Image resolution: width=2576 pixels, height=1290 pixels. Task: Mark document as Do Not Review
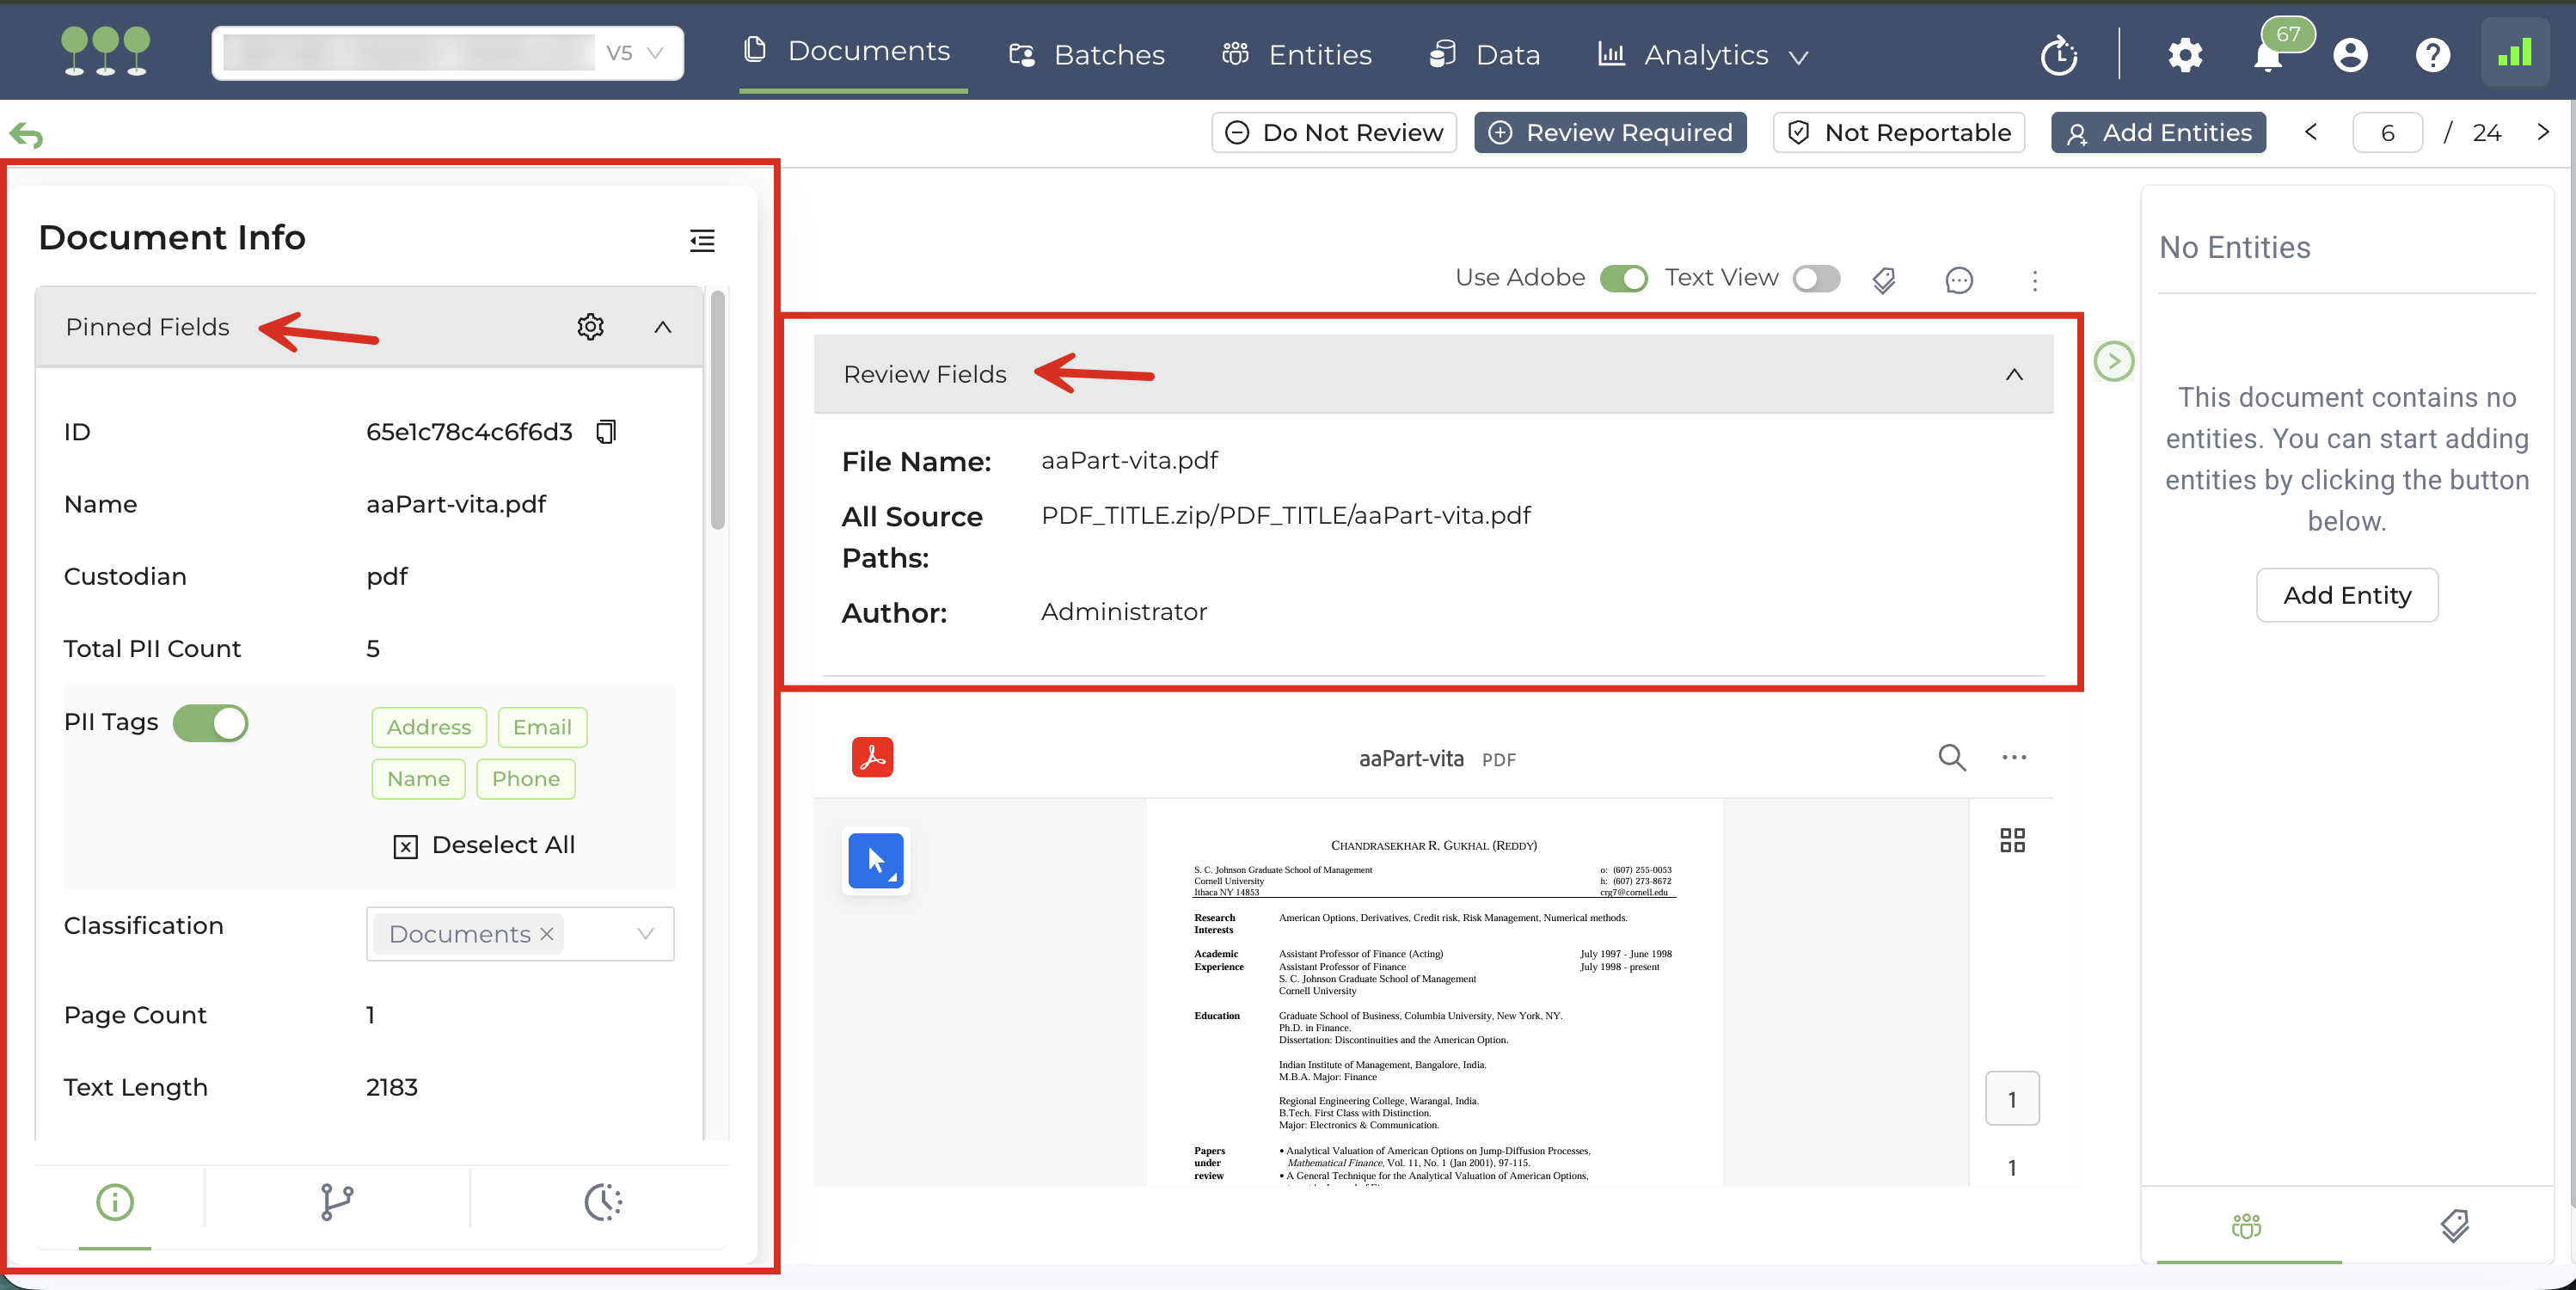pyautogui.click(x=1334, y=133)
